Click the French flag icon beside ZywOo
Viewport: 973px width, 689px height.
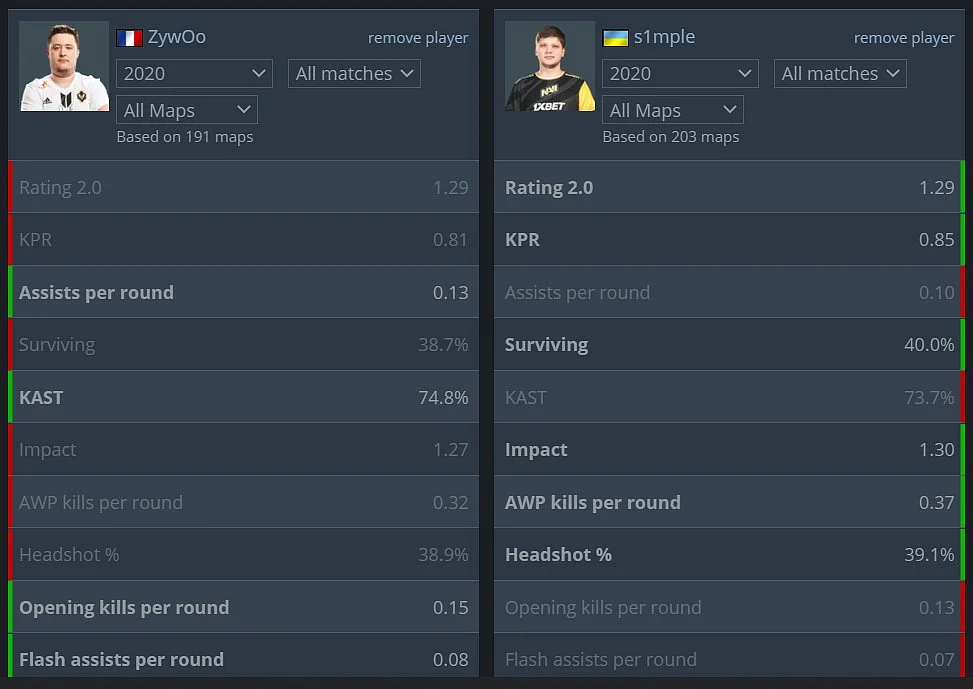point(129,38)
